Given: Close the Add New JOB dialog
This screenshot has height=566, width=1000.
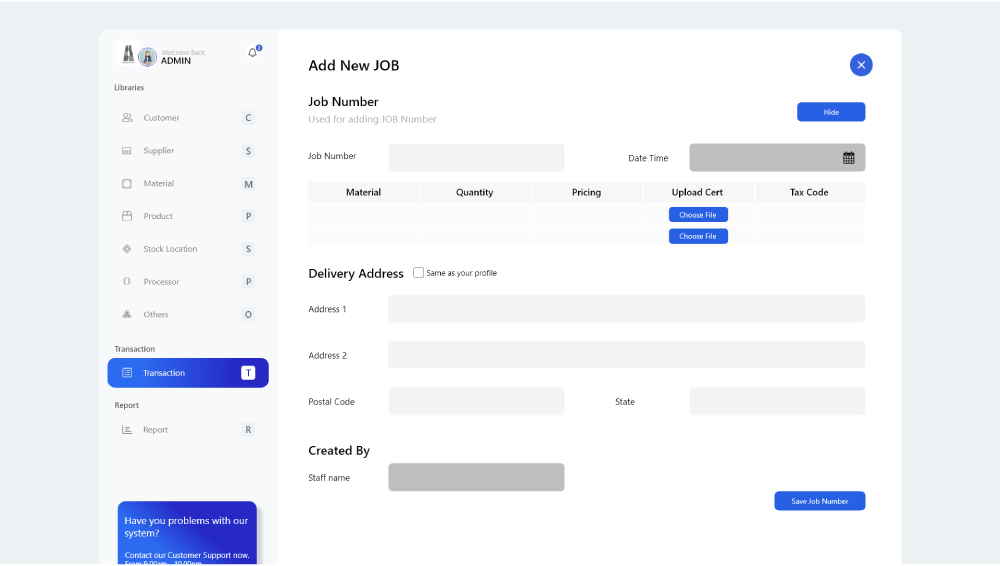Looking at the screenshot, I should pyautogui.click(x=861, y=65).
